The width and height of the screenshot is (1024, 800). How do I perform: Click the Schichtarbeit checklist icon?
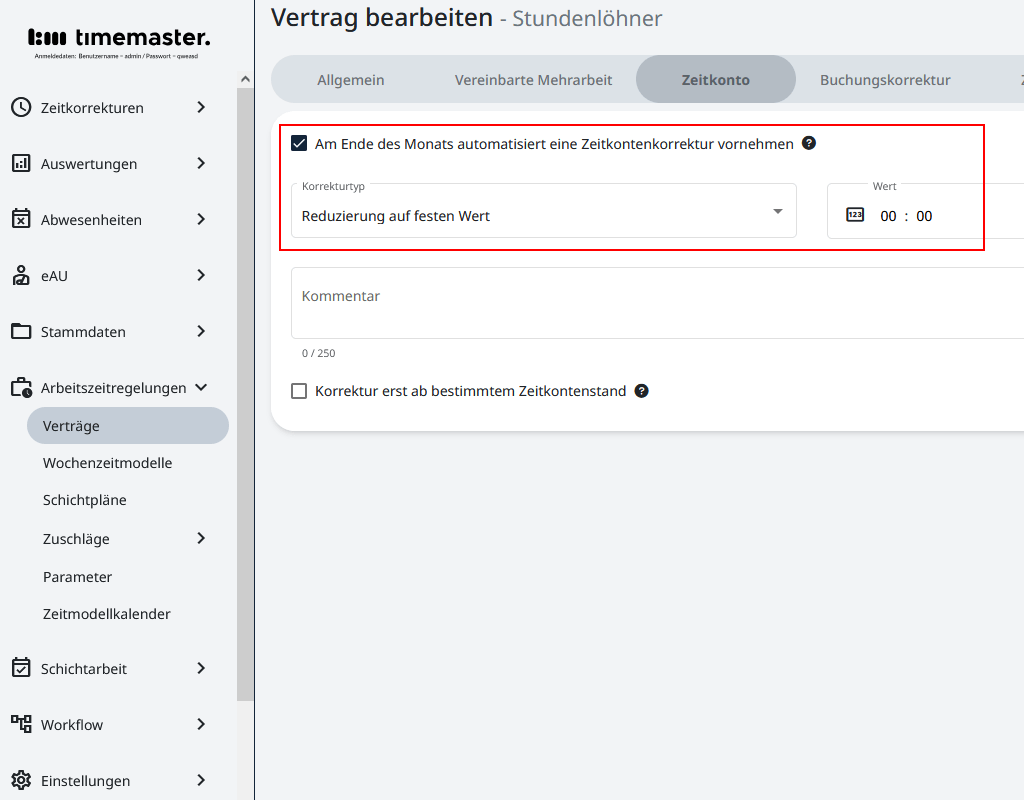(21, 668)
